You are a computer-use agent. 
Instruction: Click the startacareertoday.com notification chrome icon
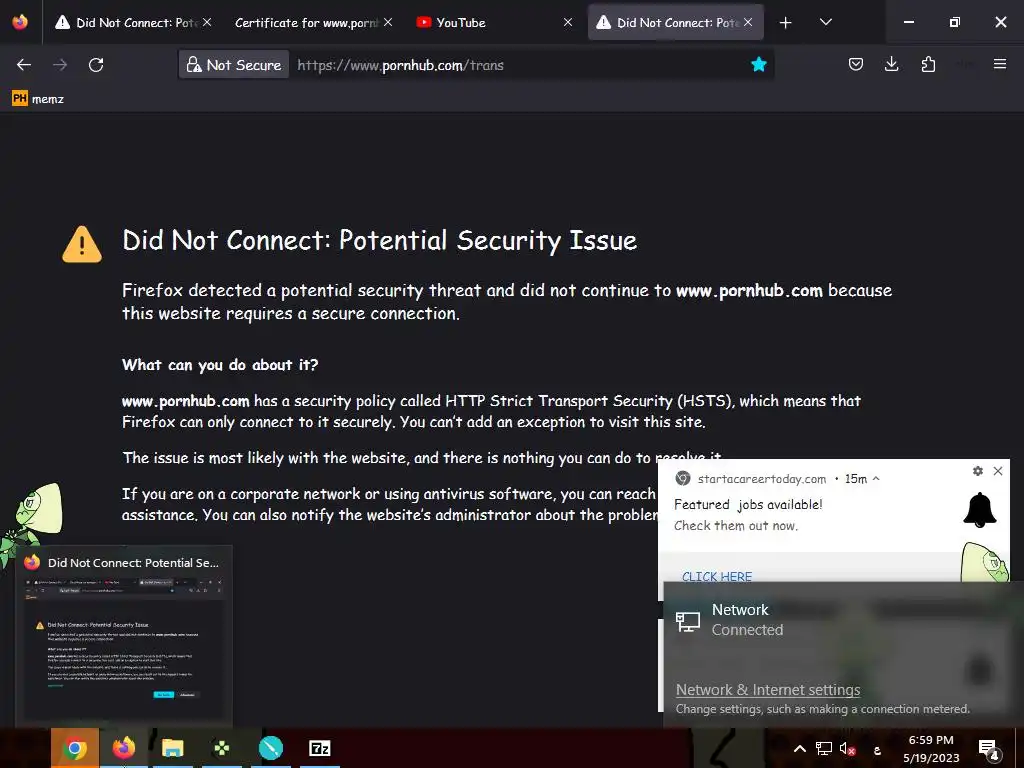point(683,478)
